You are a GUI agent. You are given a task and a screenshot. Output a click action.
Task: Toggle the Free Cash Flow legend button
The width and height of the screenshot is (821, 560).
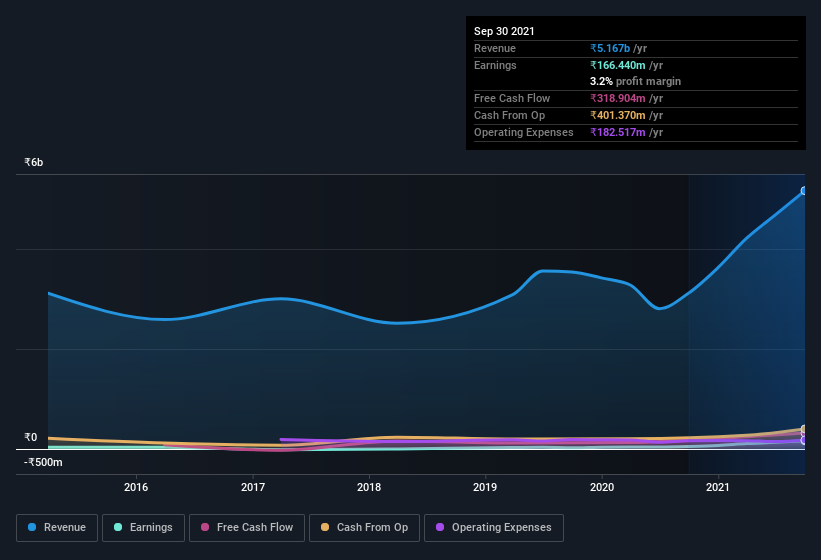pyautogui.click(x=247, y=528)
